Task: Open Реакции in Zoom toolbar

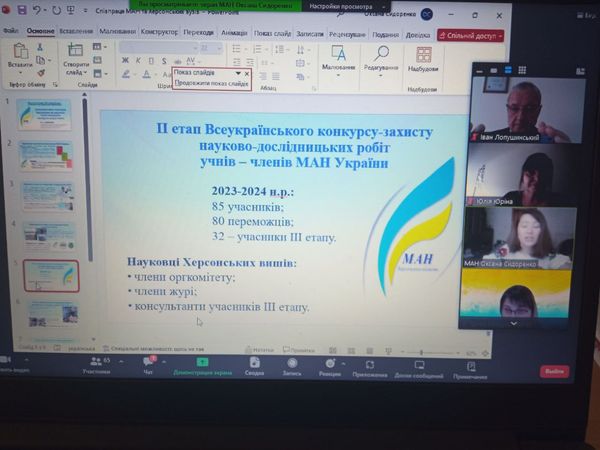Action: [x=330, y=367]
